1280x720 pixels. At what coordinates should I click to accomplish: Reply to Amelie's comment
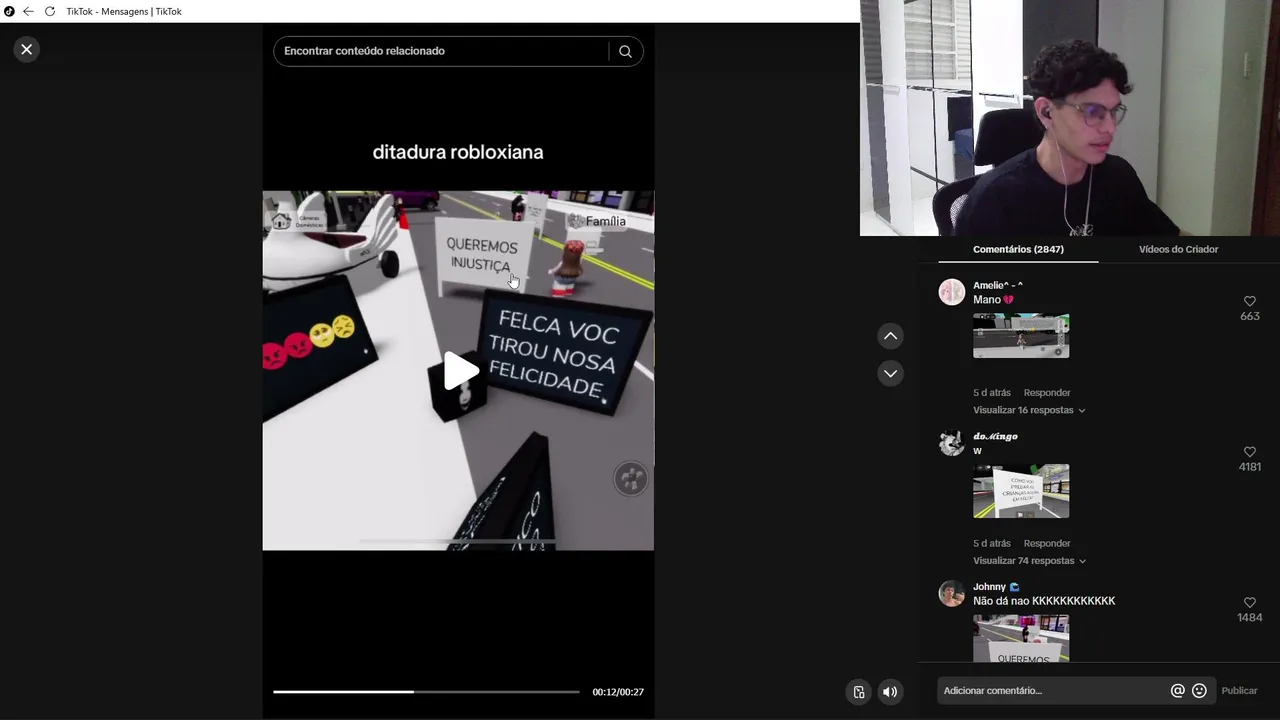pyautogui.click(x=1047, y=393)
